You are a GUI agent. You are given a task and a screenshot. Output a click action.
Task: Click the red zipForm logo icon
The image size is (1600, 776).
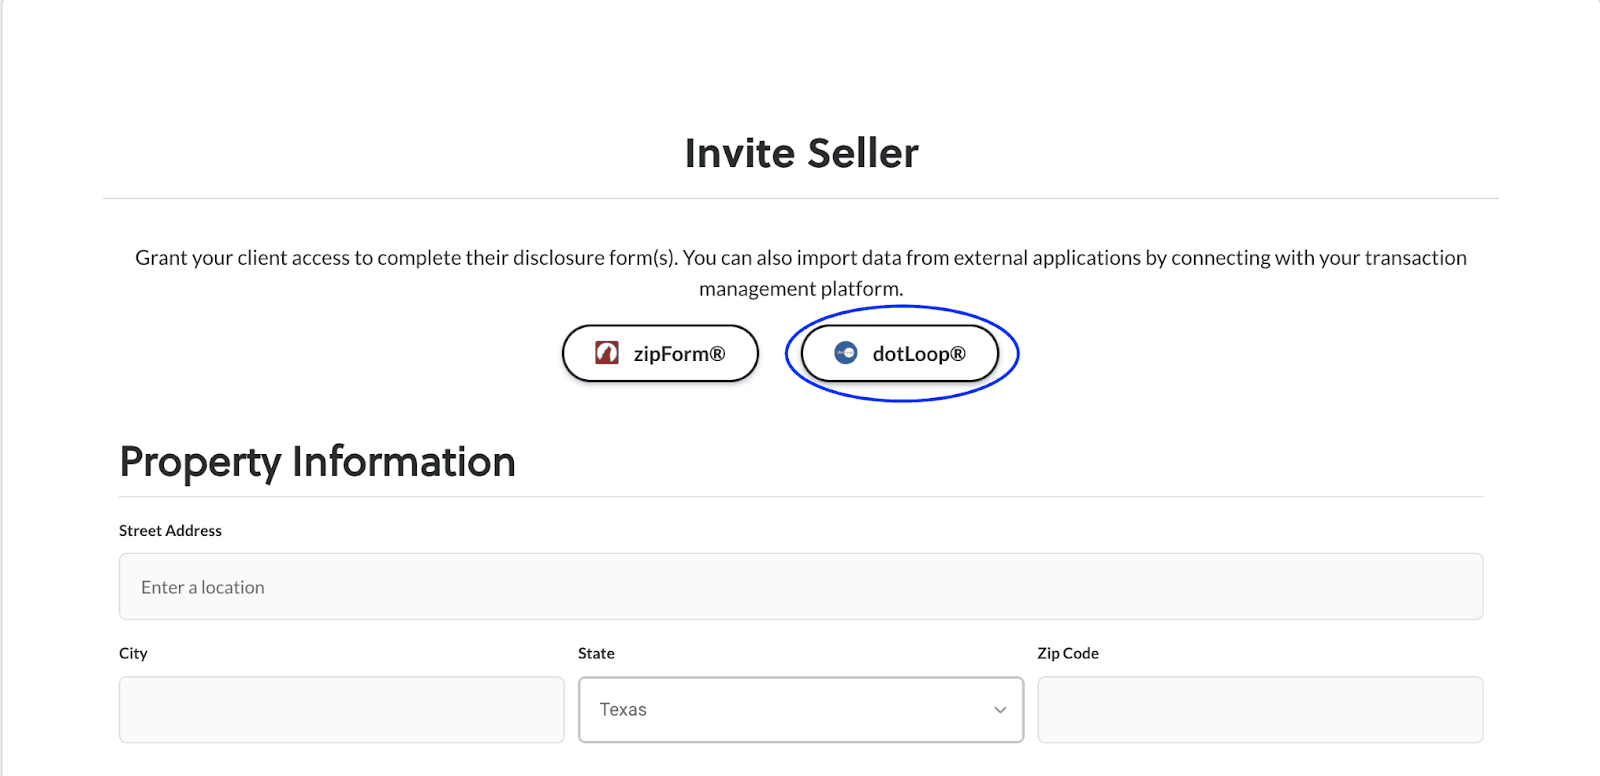tap(607, 353)
